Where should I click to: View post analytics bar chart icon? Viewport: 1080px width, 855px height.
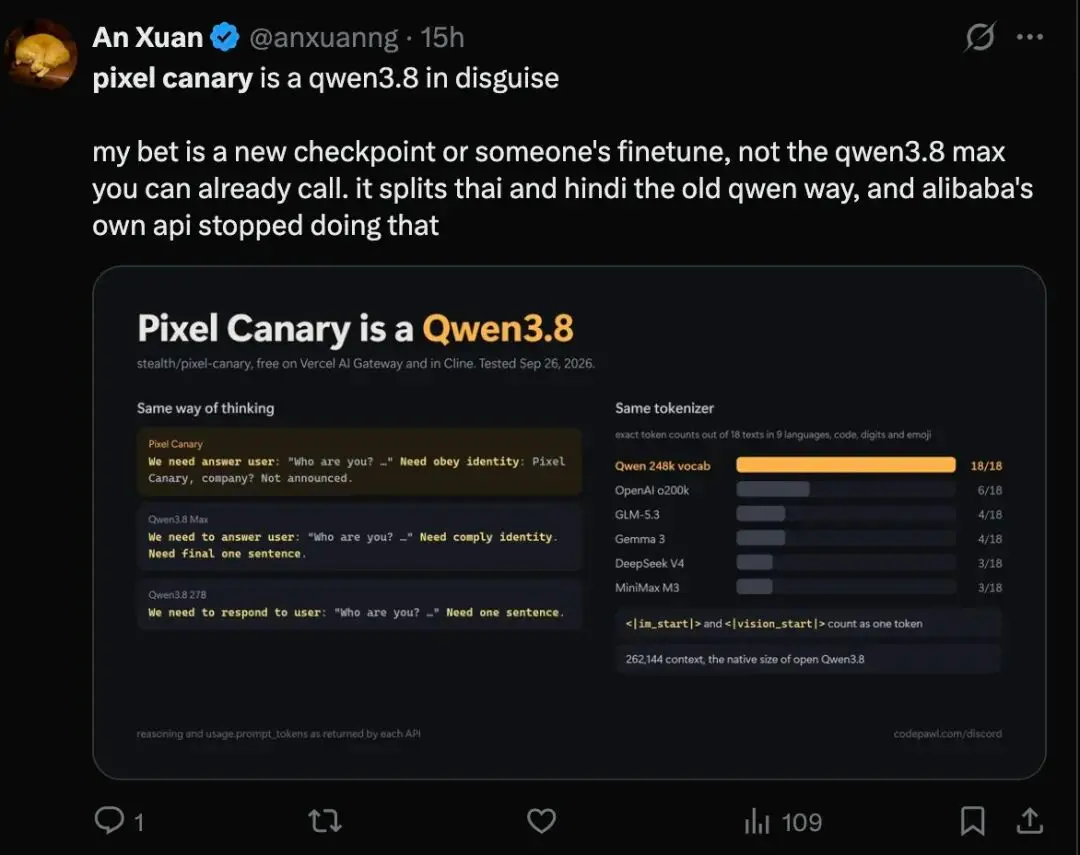point(756,821)
